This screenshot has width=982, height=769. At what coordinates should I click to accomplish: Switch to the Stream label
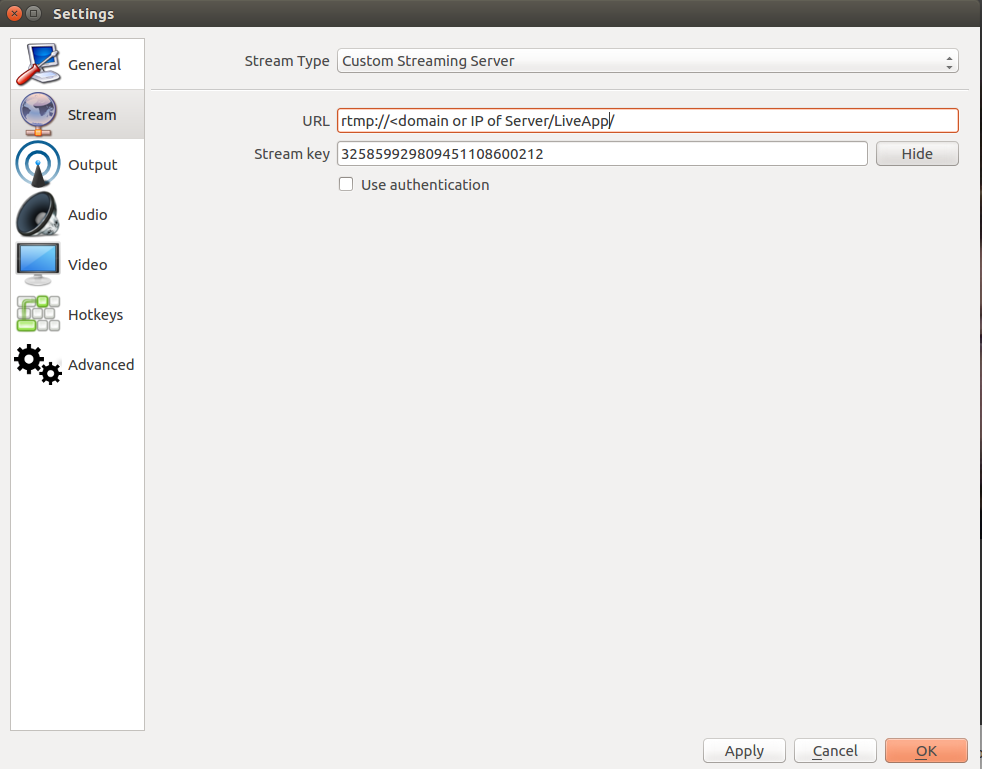(x=92, y=115)
